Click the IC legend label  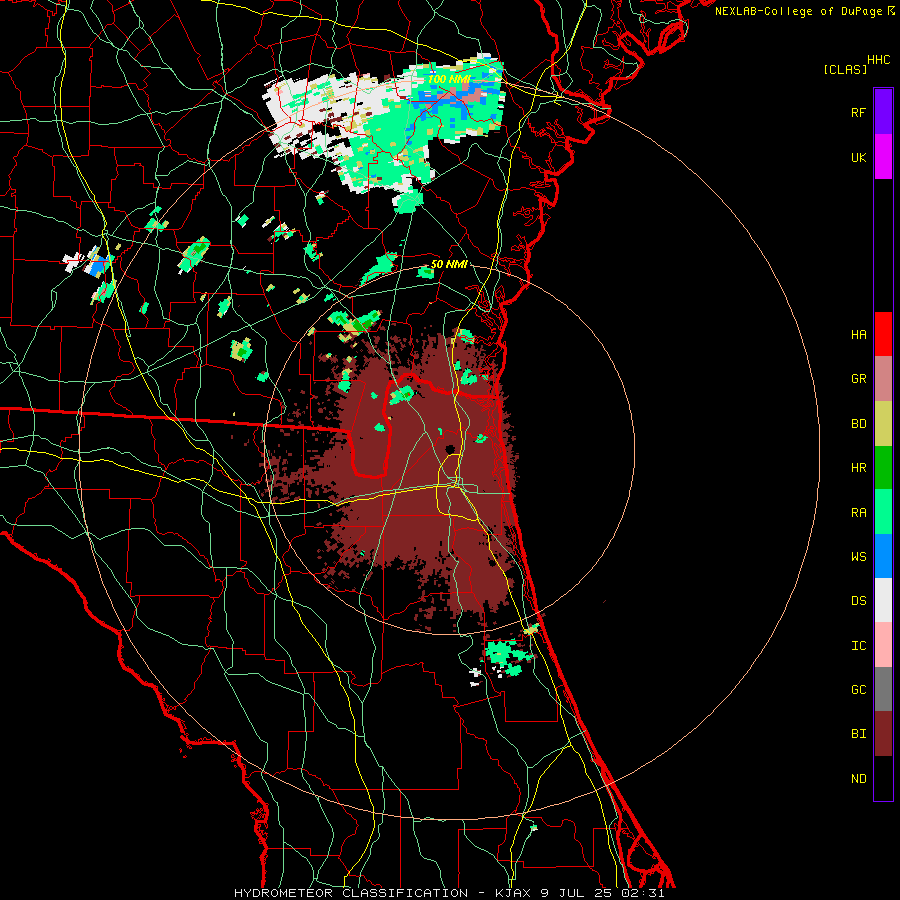(859, 646)
